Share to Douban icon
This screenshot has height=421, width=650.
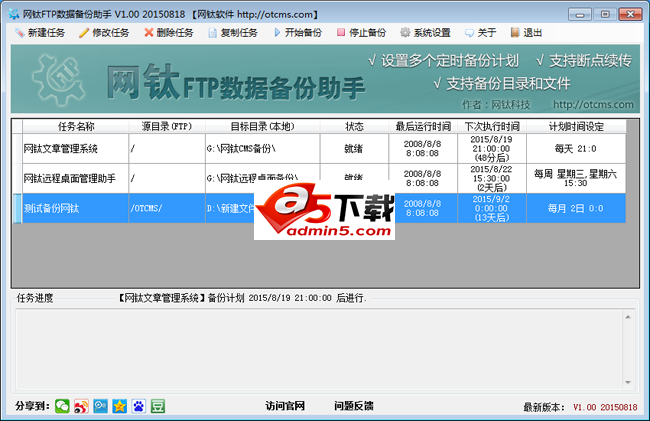pos(158,406)
